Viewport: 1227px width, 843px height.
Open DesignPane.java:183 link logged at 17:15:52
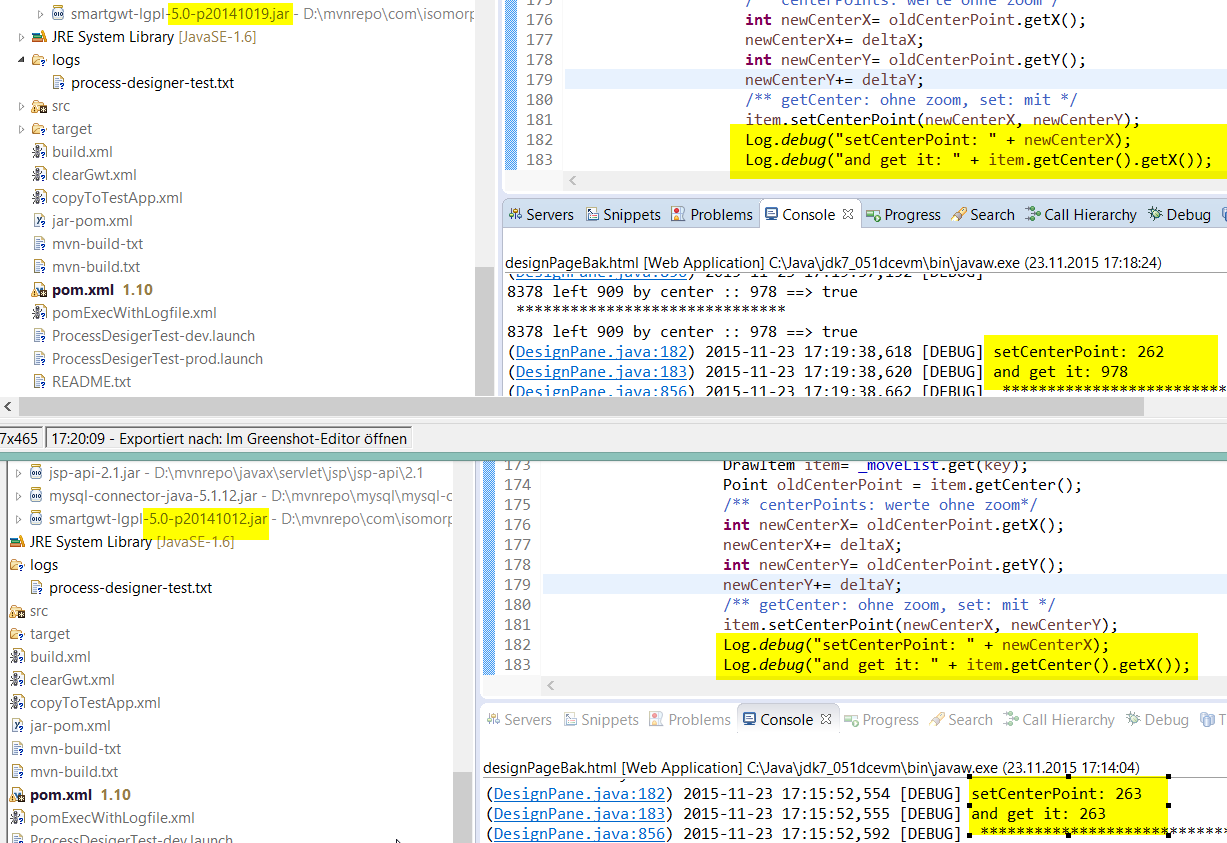pos(581,814)
